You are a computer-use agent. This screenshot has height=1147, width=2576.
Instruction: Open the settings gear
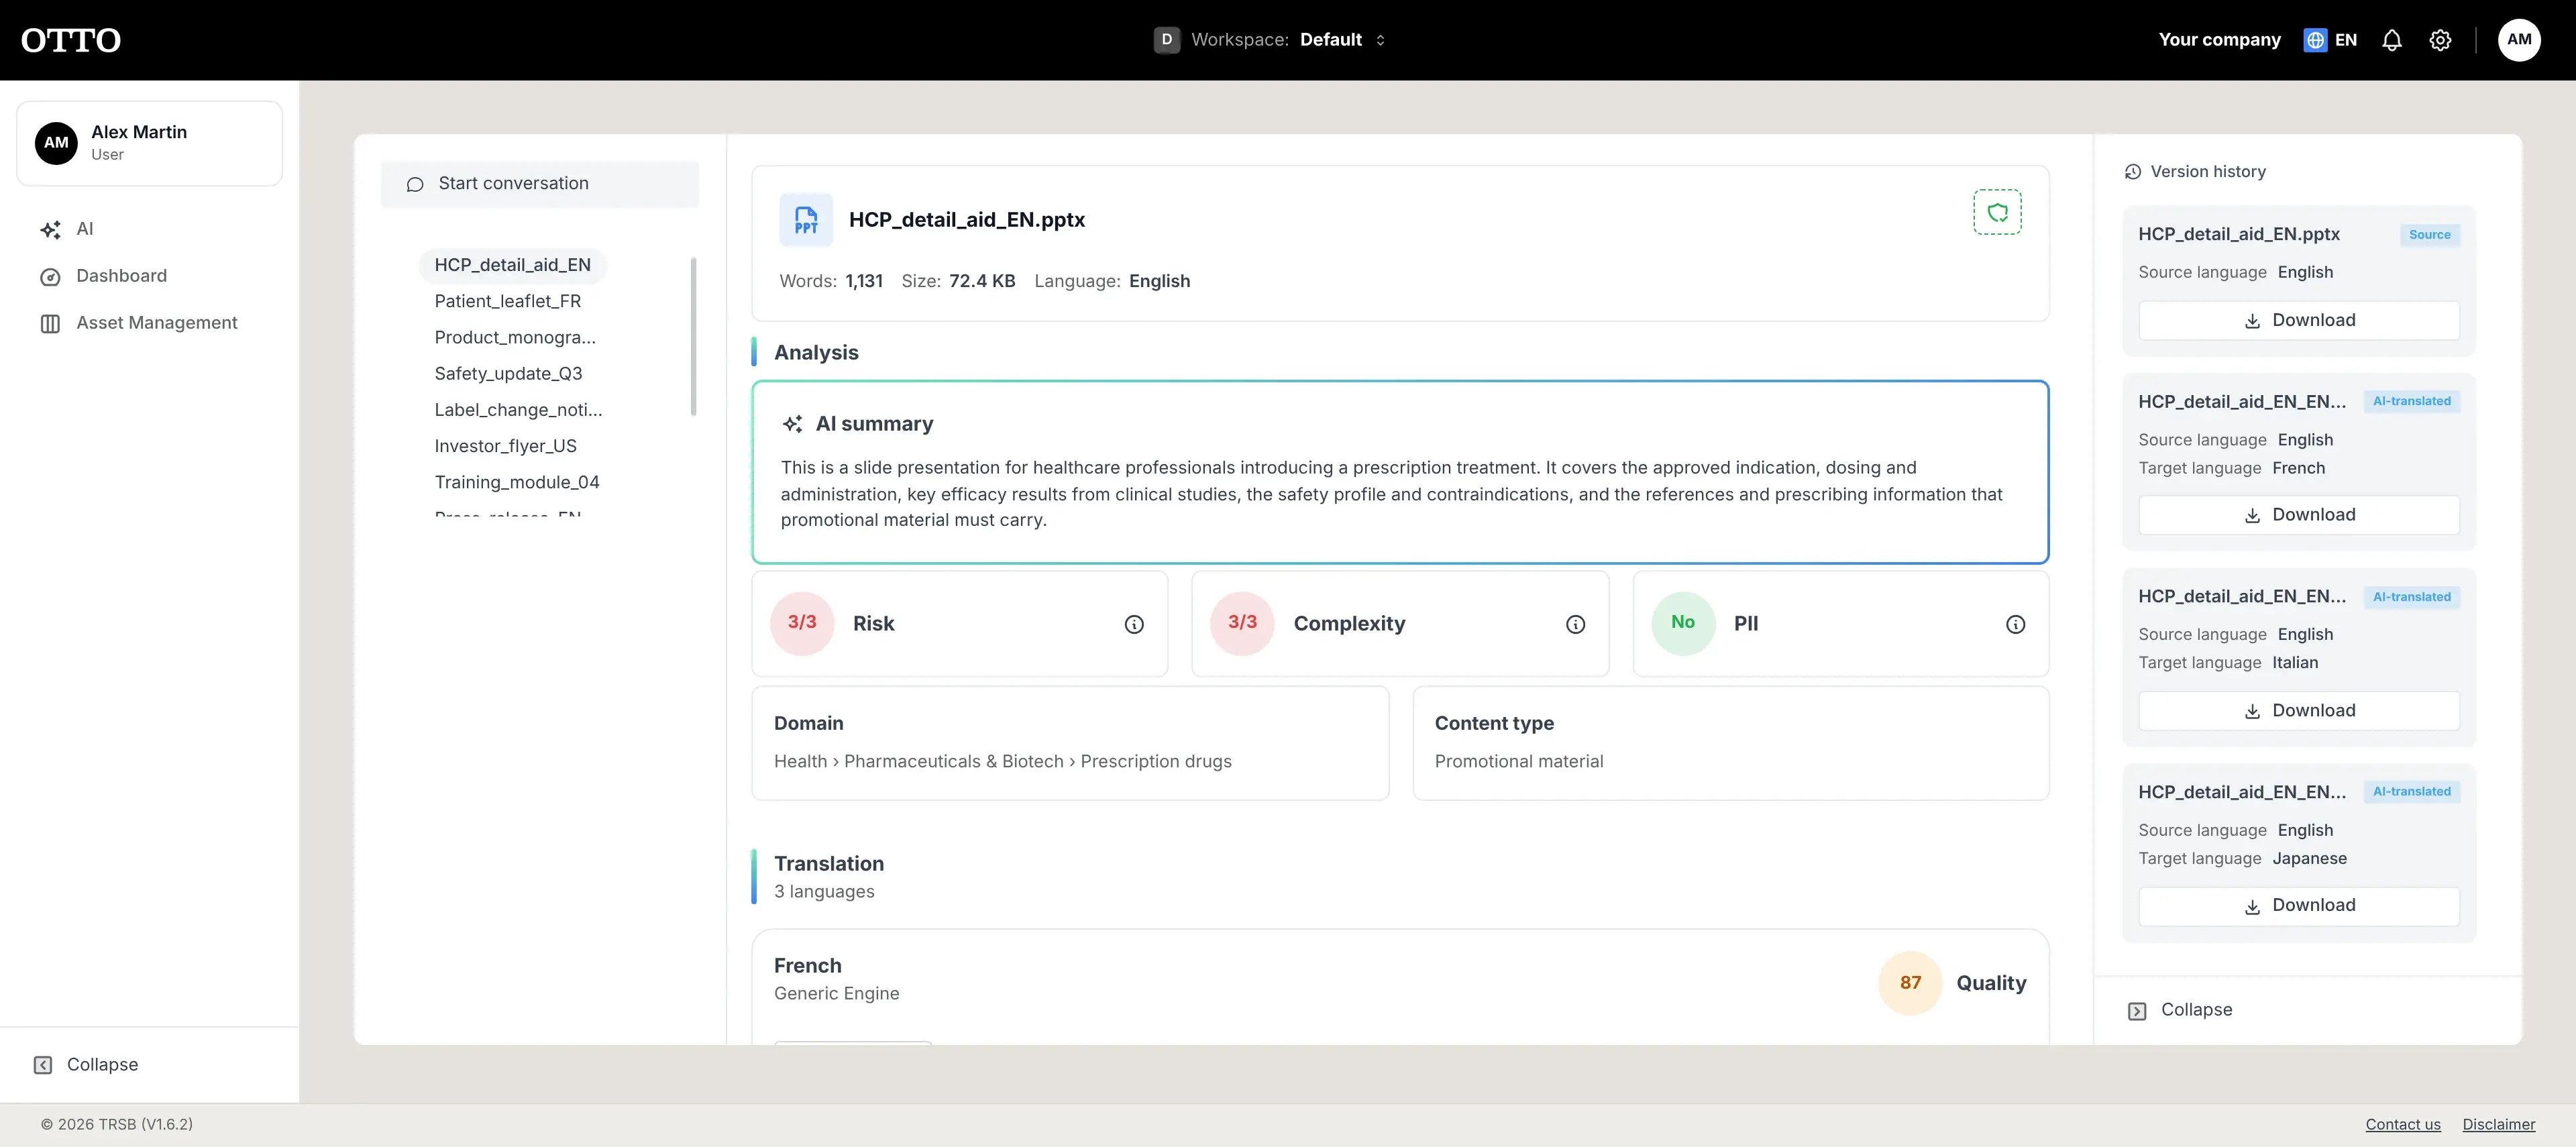pyautogui.click(x=2440, y=40)
